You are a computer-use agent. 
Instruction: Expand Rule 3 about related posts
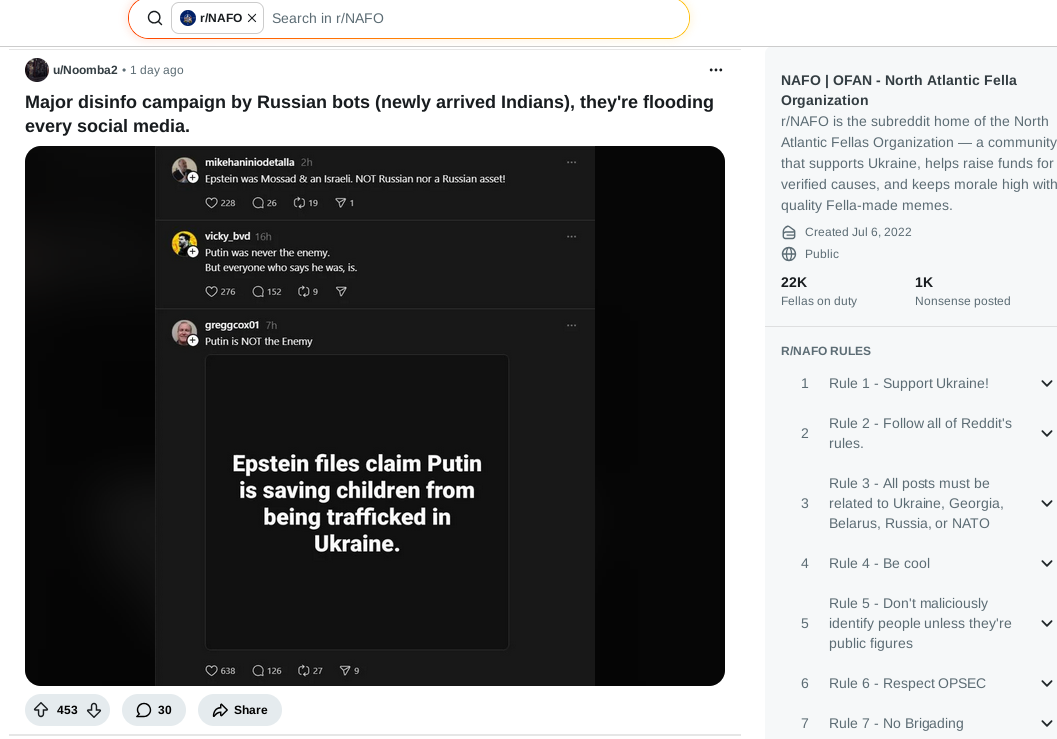(x=1046, y=503)
